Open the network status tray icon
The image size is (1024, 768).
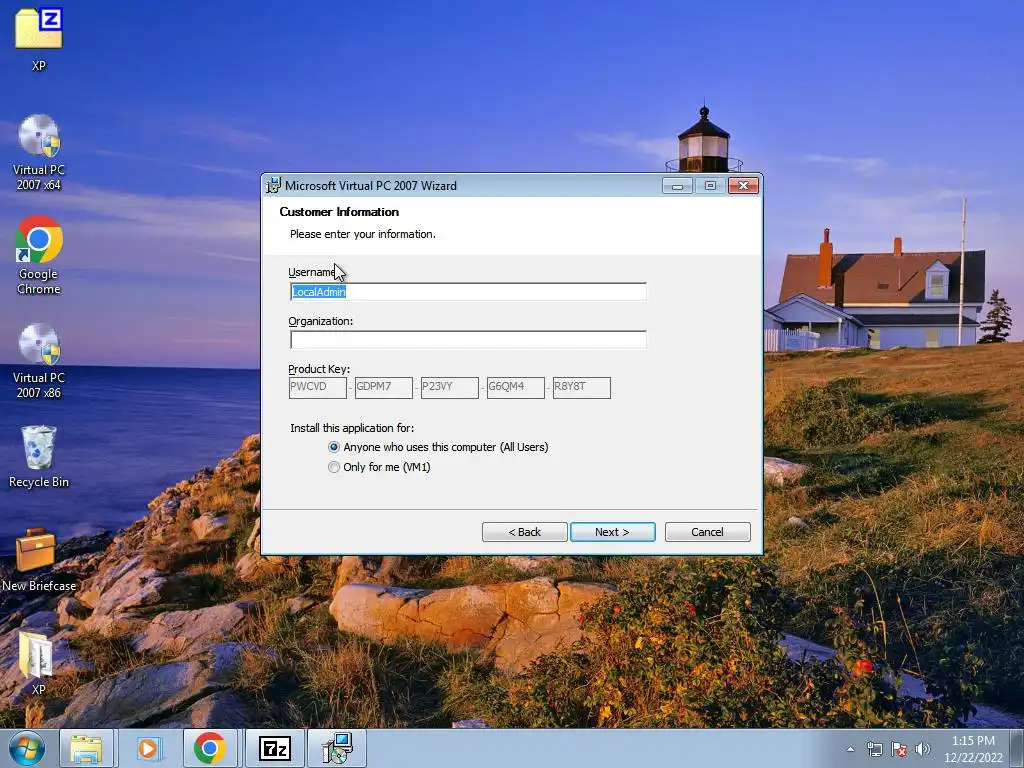pos(874,749)
